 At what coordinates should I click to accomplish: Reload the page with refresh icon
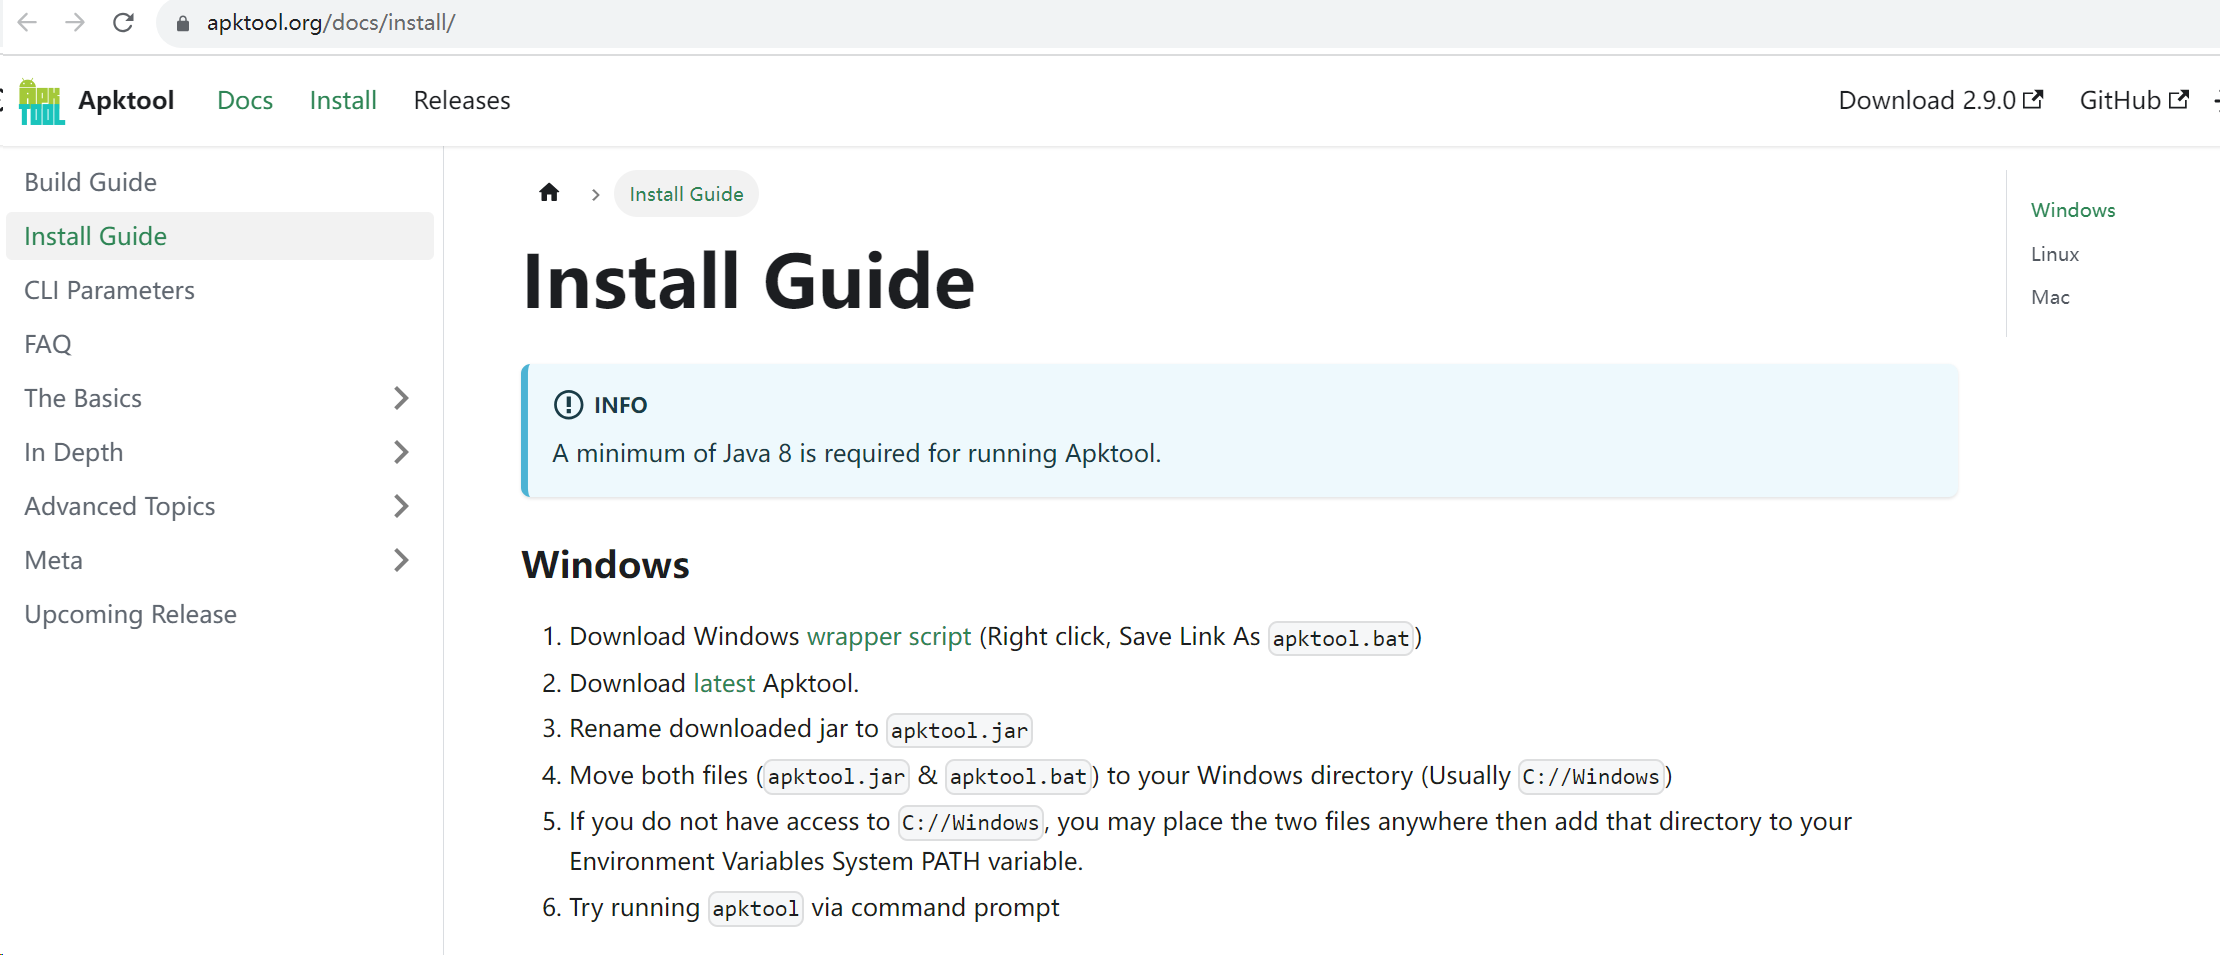(123, 22)
